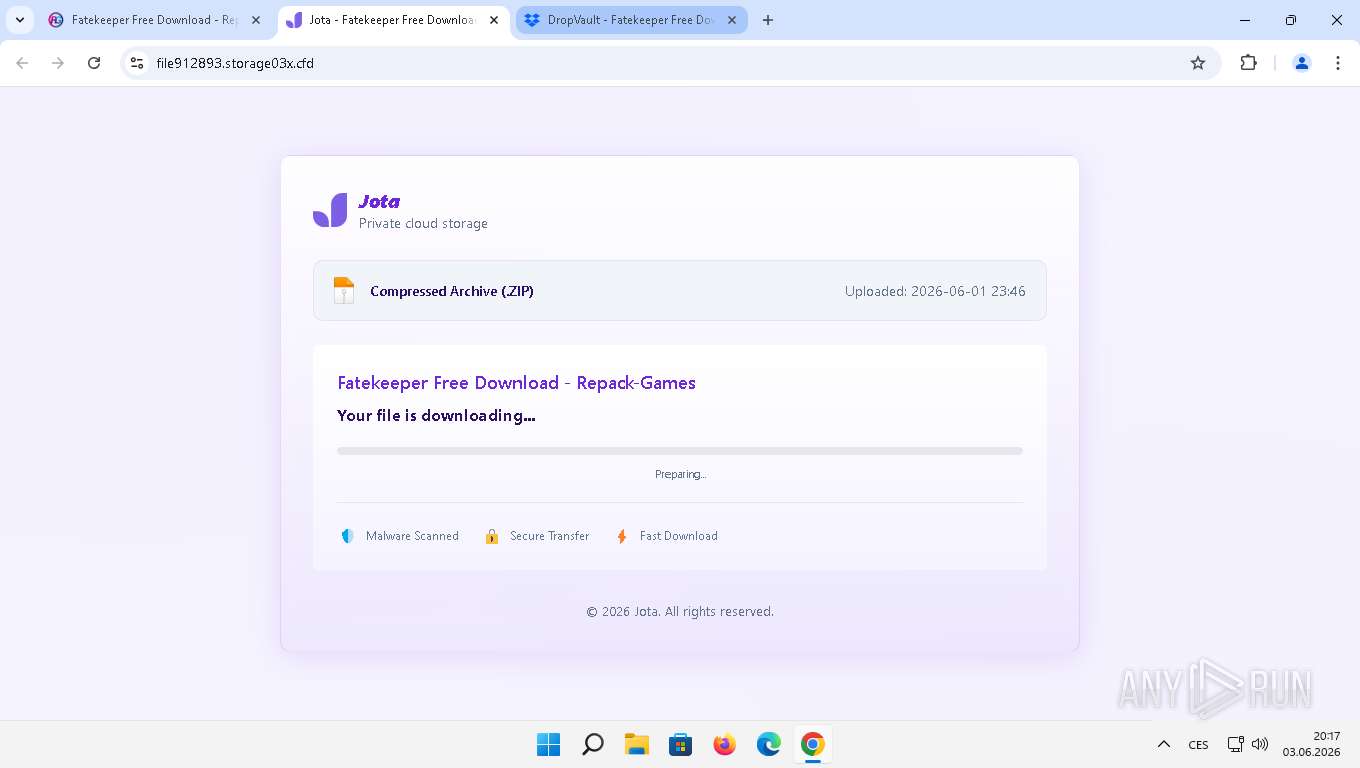1360x768 pixels.
Task: Switch to the DropVault Fatekeeper tab
Action: (x=631, y=20)
